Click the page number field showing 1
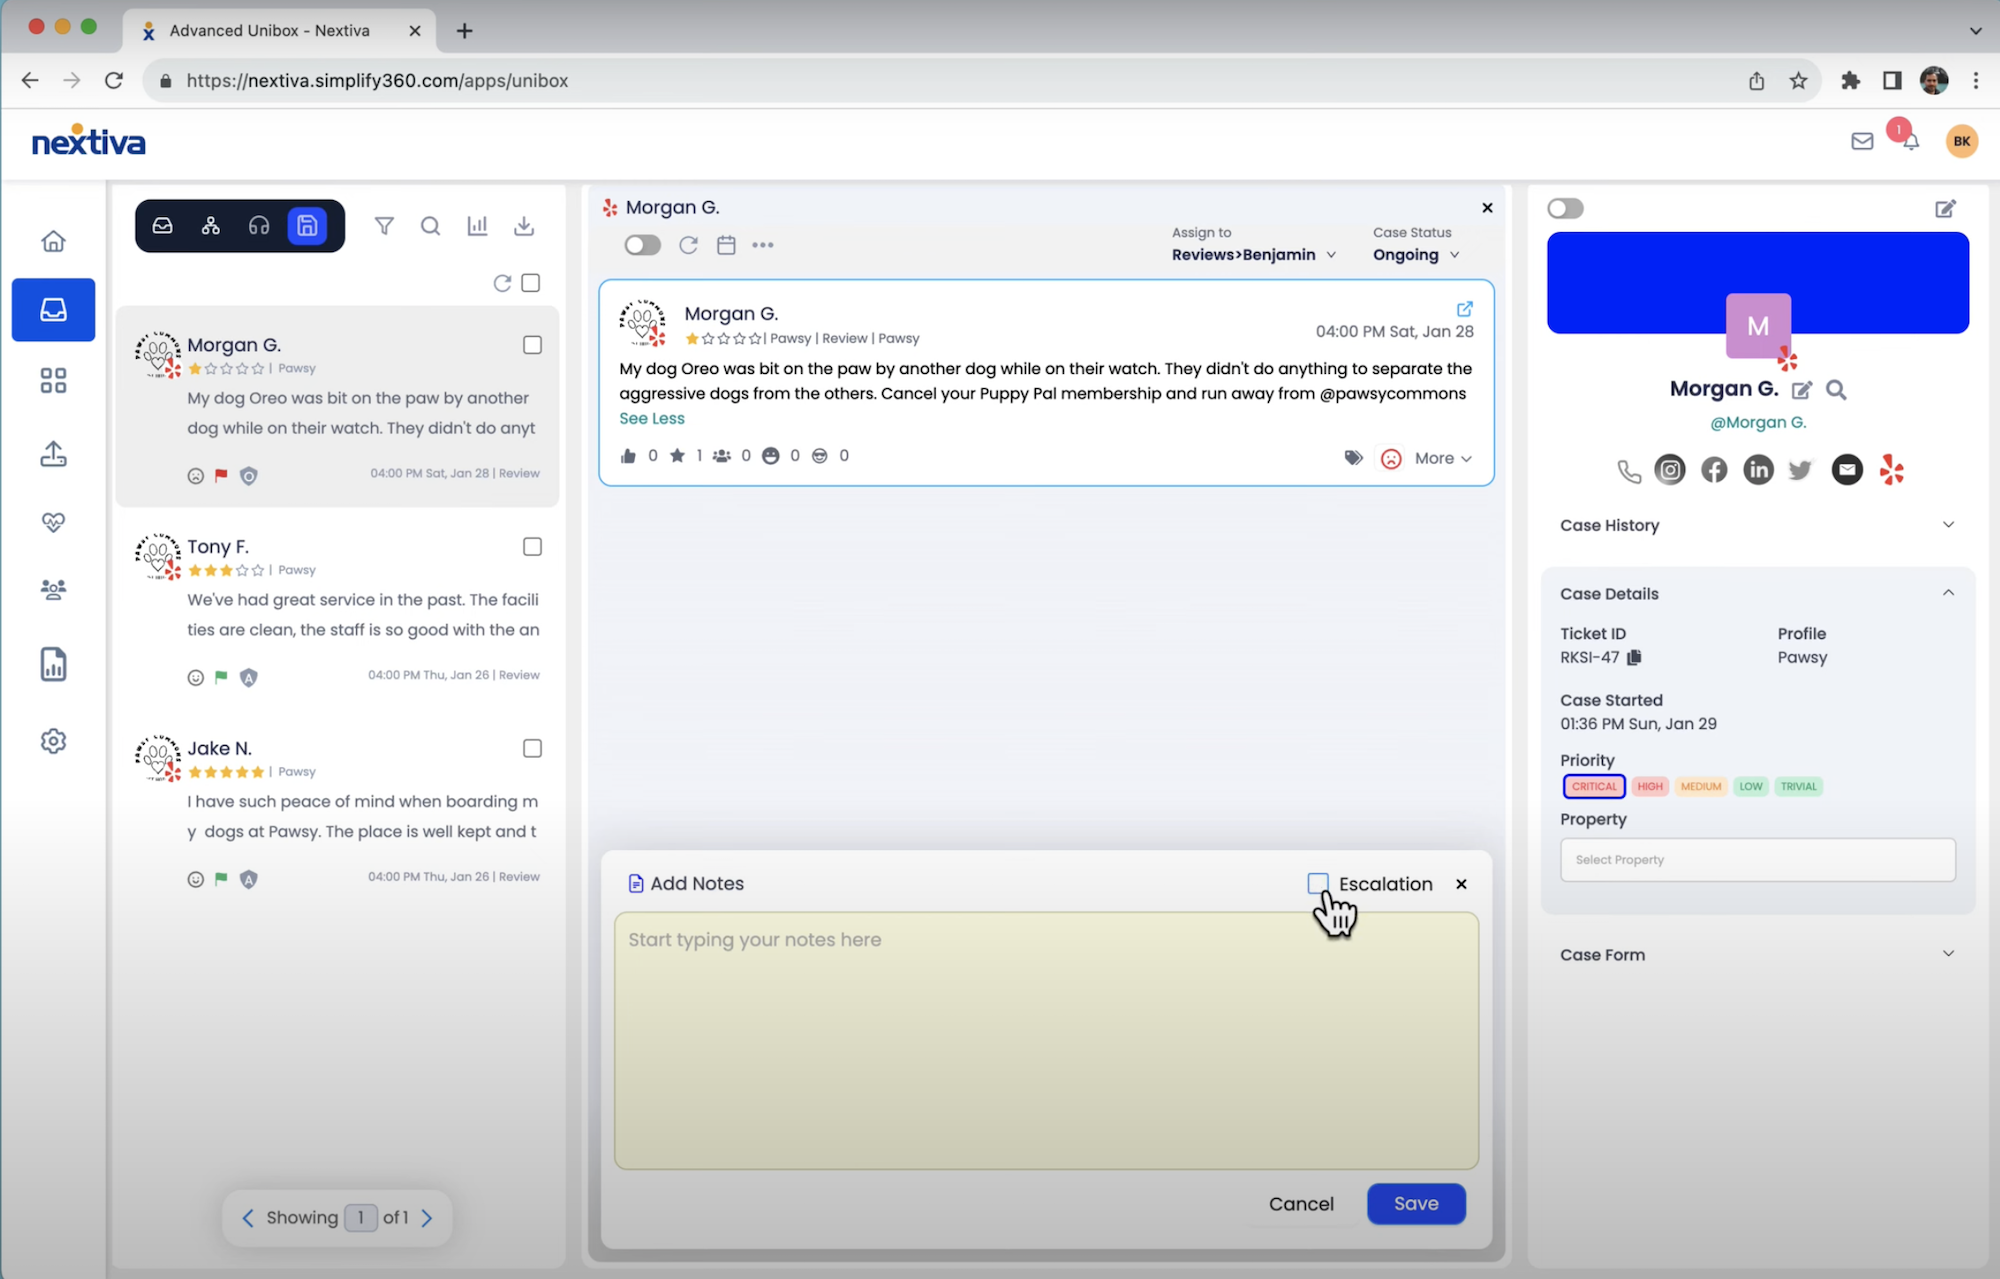 tap(361, 1218)
